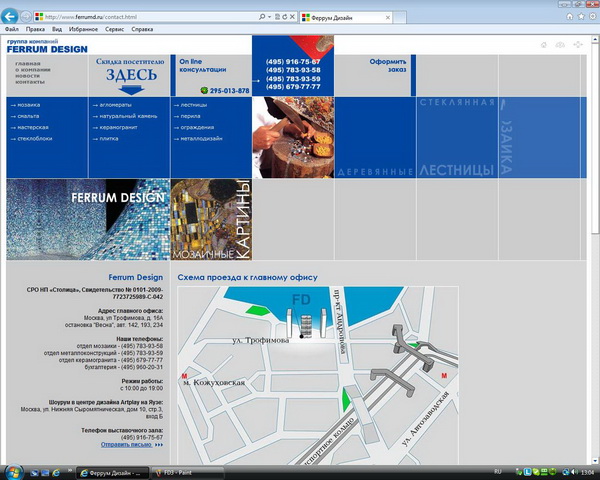Open the Правка menu
This screenshot has width=600, height=480.
35,29
